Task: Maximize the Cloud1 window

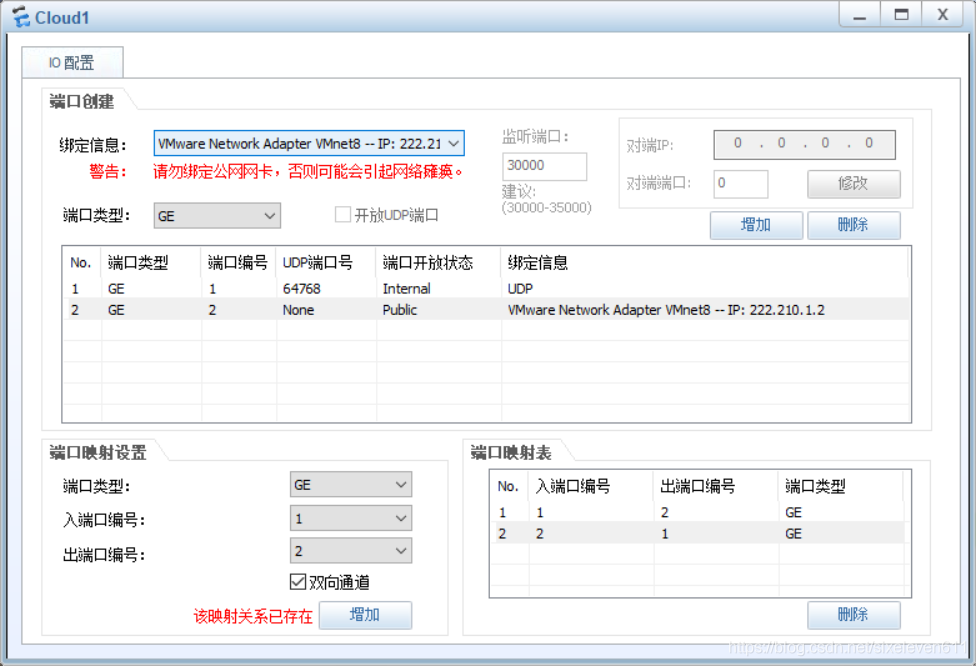Action: (x=901, y=15)
